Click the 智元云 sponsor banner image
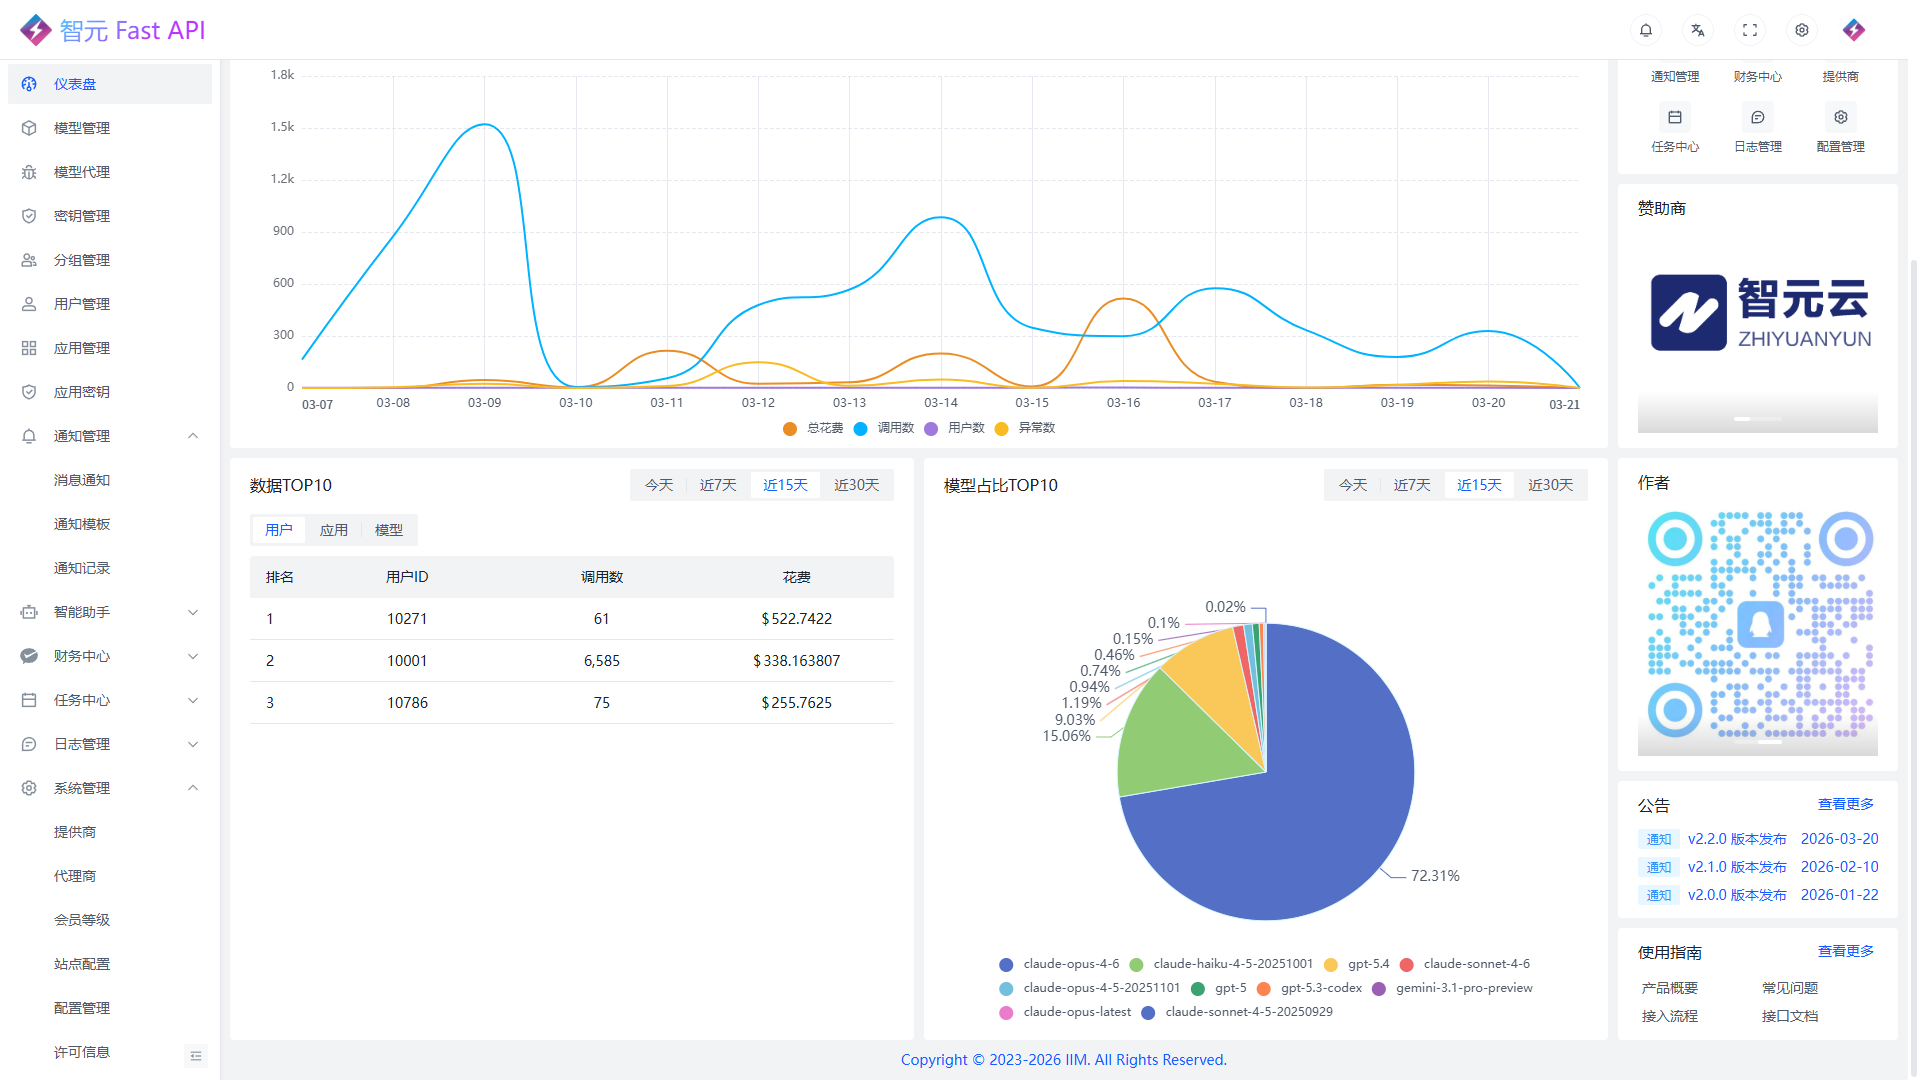The width and height of the screenshot is (1920, 1080). (1758, 313)
